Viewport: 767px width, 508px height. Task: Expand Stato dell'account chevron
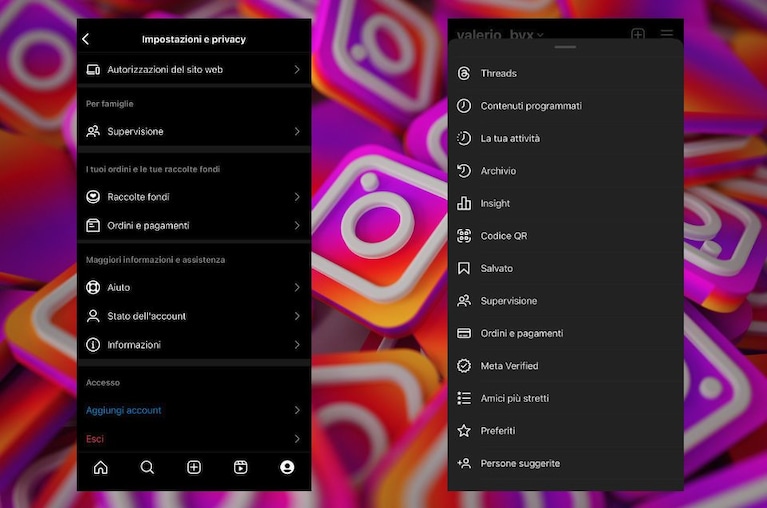(297, 316)
